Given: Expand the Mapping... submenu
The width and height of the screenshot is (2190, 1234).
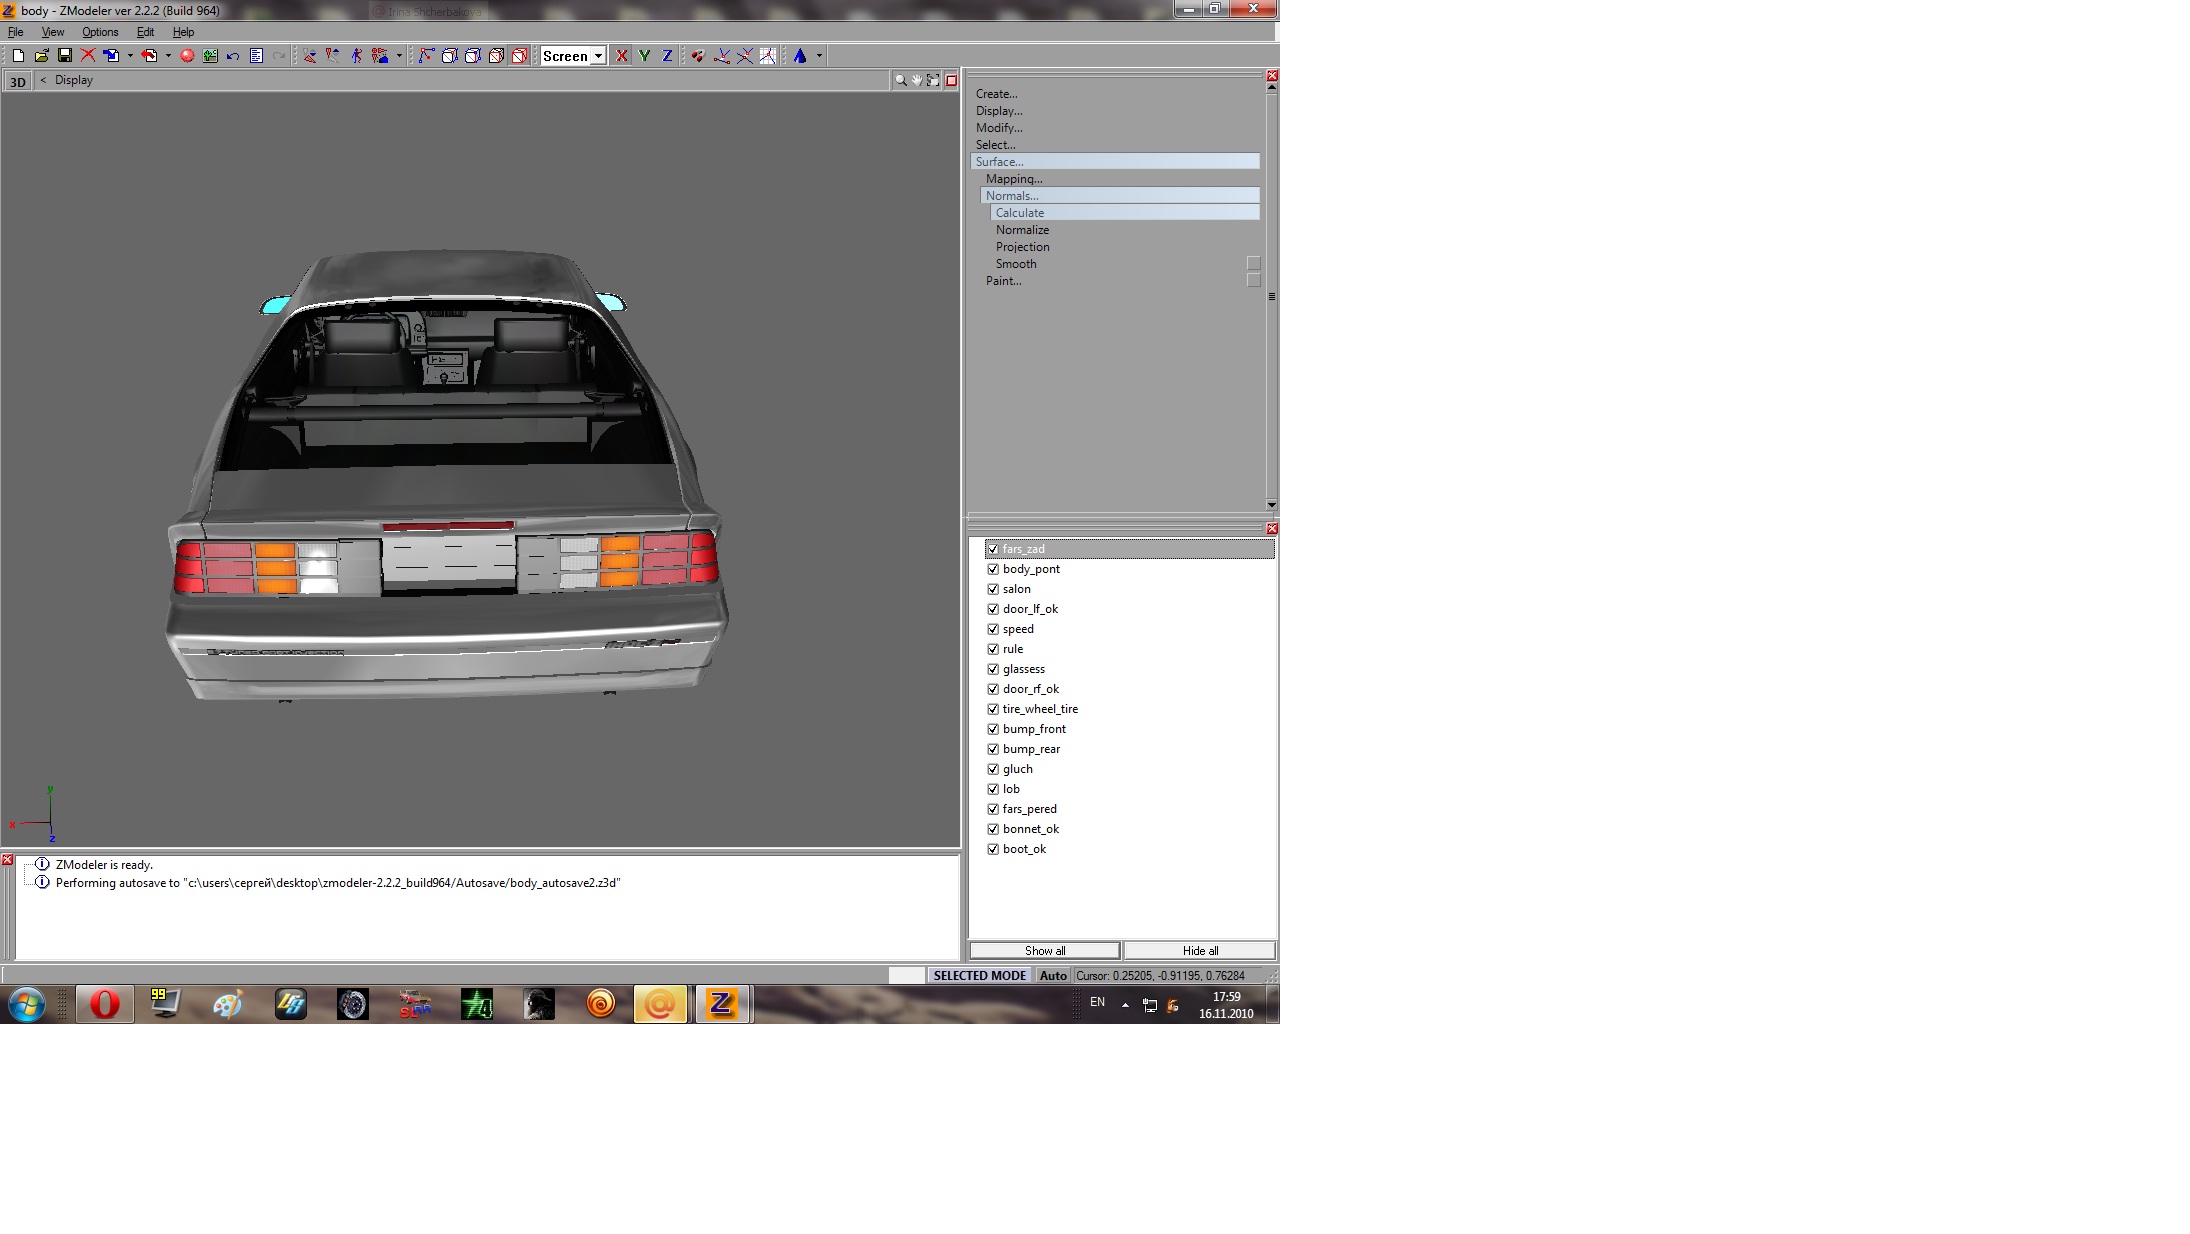Looking at the screenshot, I should [x=1013, y=179].
